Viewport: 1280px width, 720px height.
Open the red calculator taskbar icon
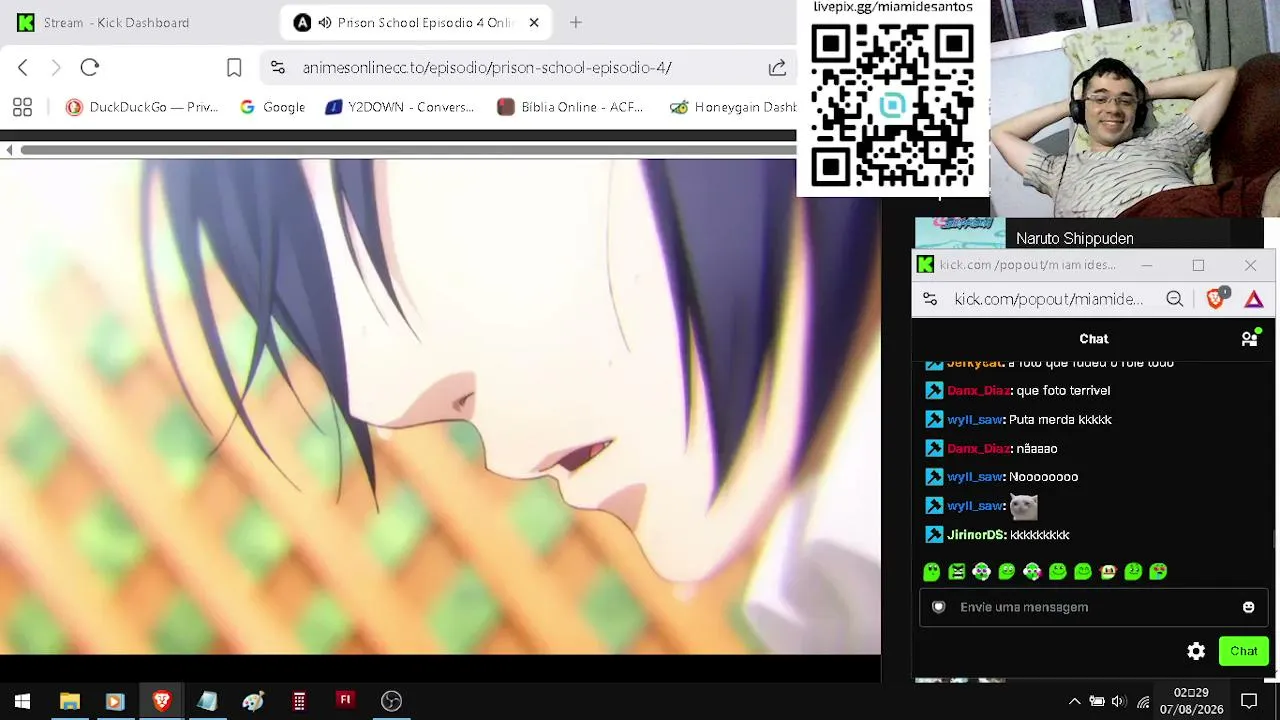pyautogui.click(x=299, y=701)
